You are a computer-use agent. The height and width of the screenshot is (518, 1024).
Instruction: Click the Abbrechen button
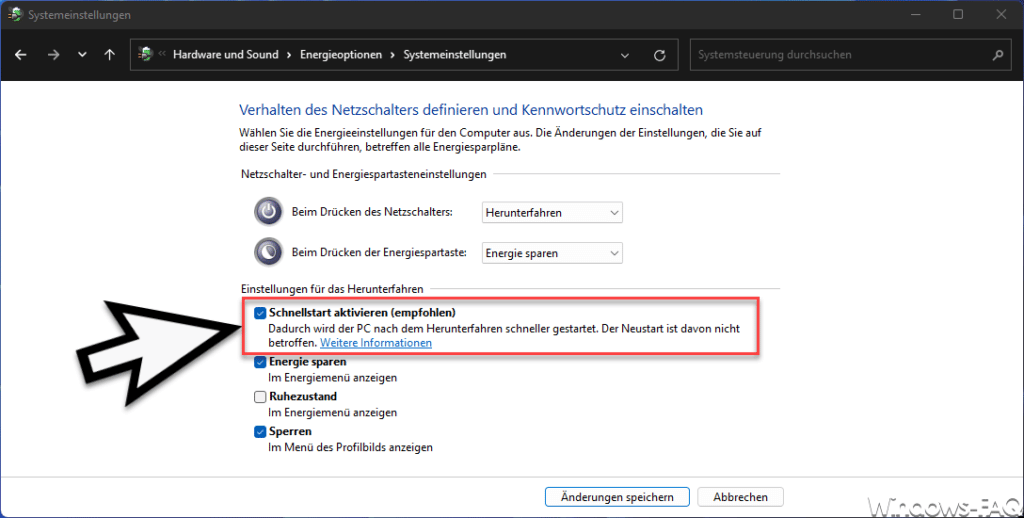click(740, 497)
